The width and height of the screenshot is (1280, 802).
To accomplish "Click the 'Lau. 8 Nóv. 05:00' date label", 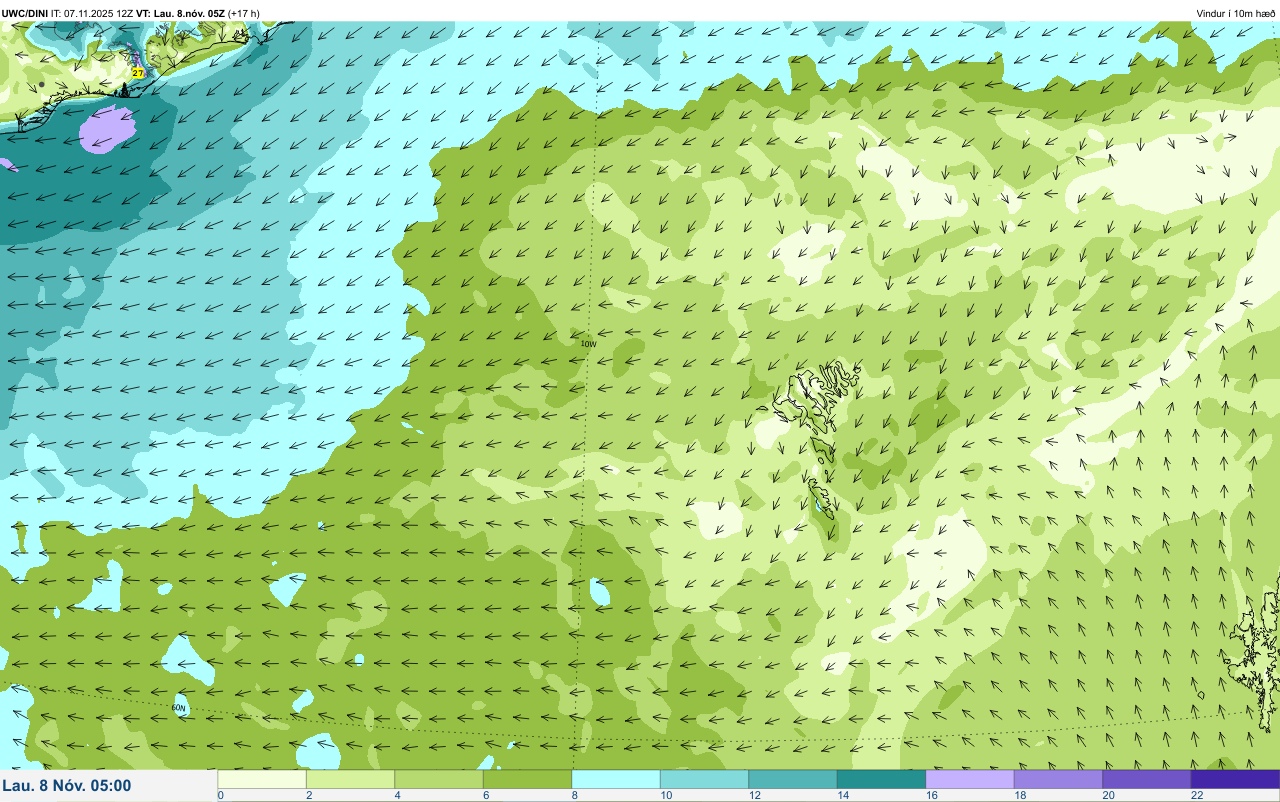I will (x=67, y=786).
